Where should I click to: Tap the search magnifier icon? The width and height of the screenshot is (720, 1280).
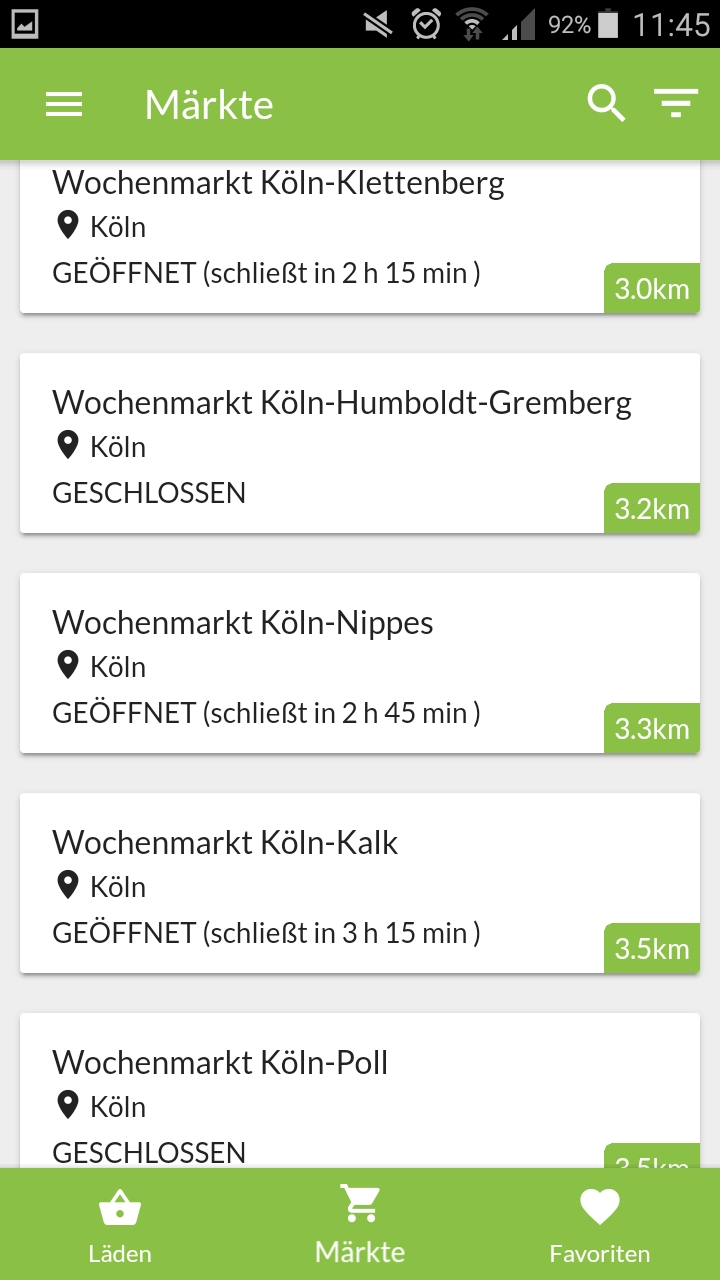click(x=606, y=103)
